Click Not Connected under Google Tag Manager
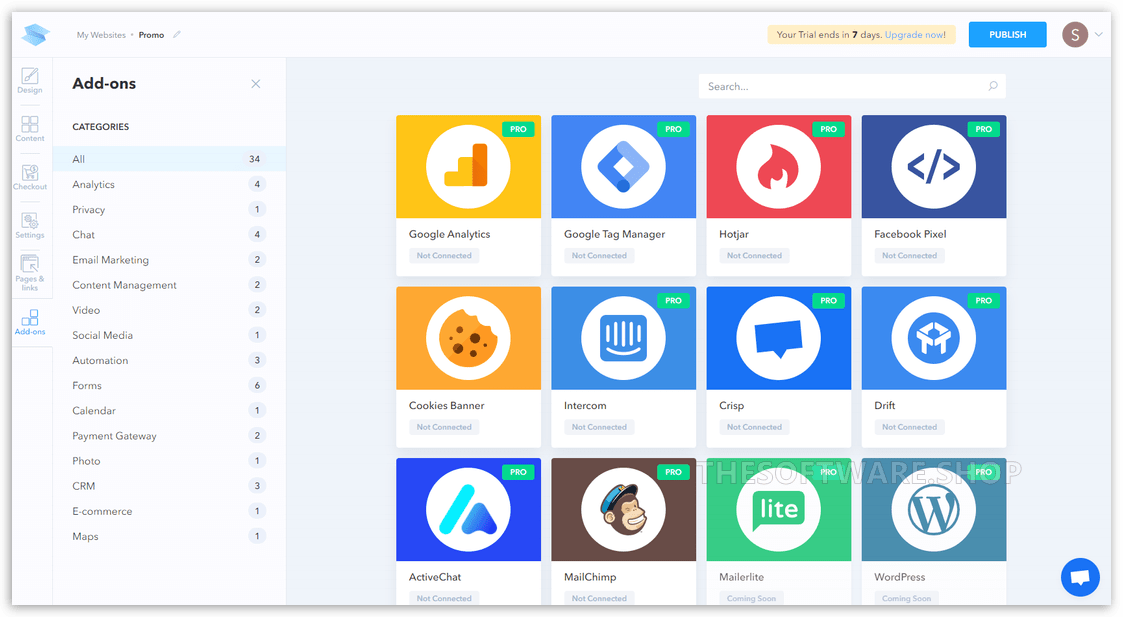This screenshot has width=1123, height=617. 599,255
